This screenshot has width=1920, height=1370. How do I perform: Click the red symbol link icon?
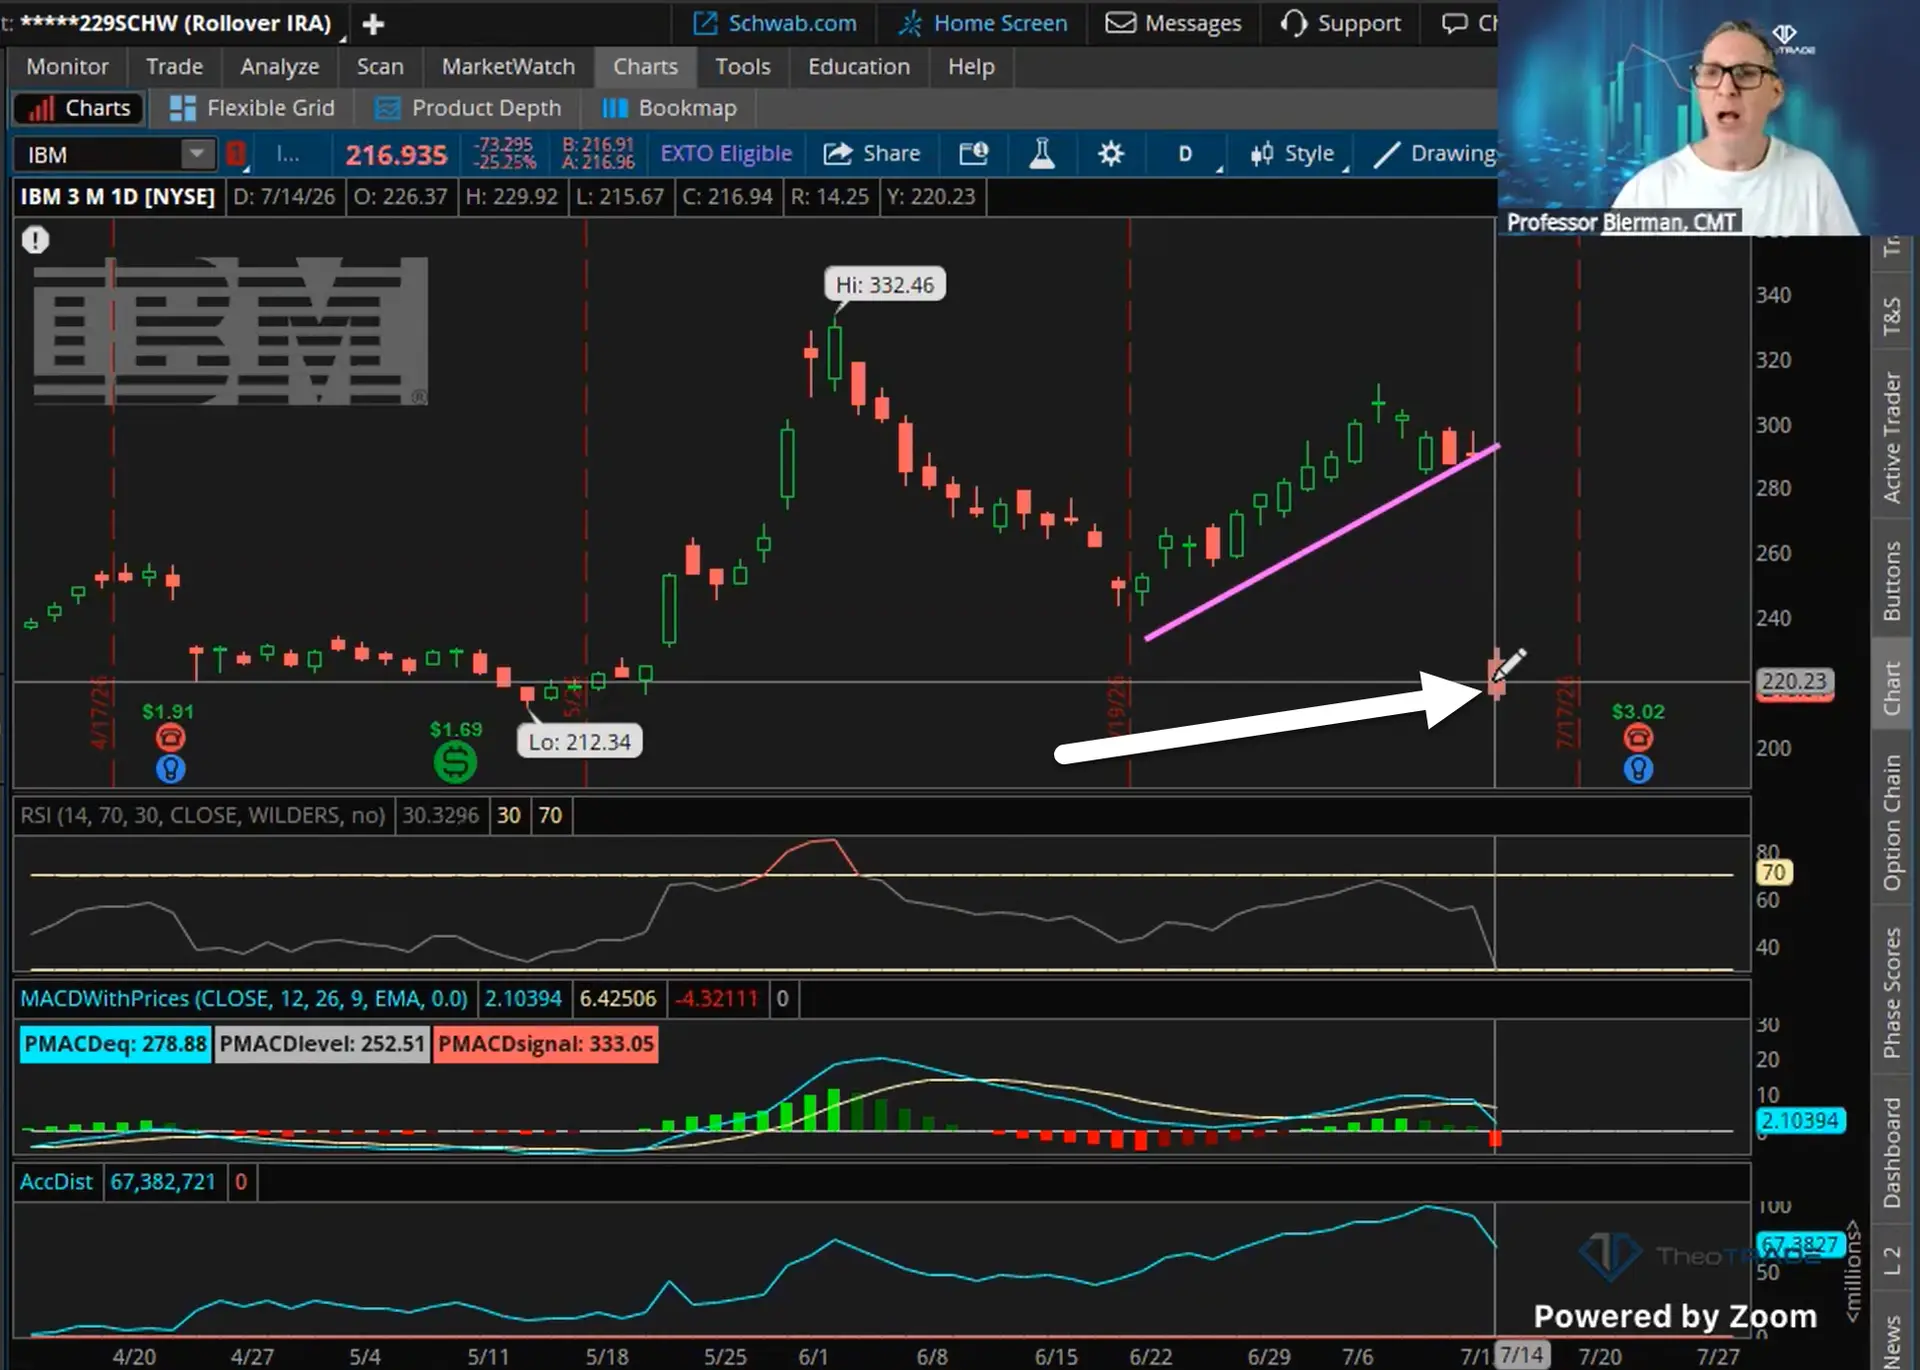click(236, 154)
